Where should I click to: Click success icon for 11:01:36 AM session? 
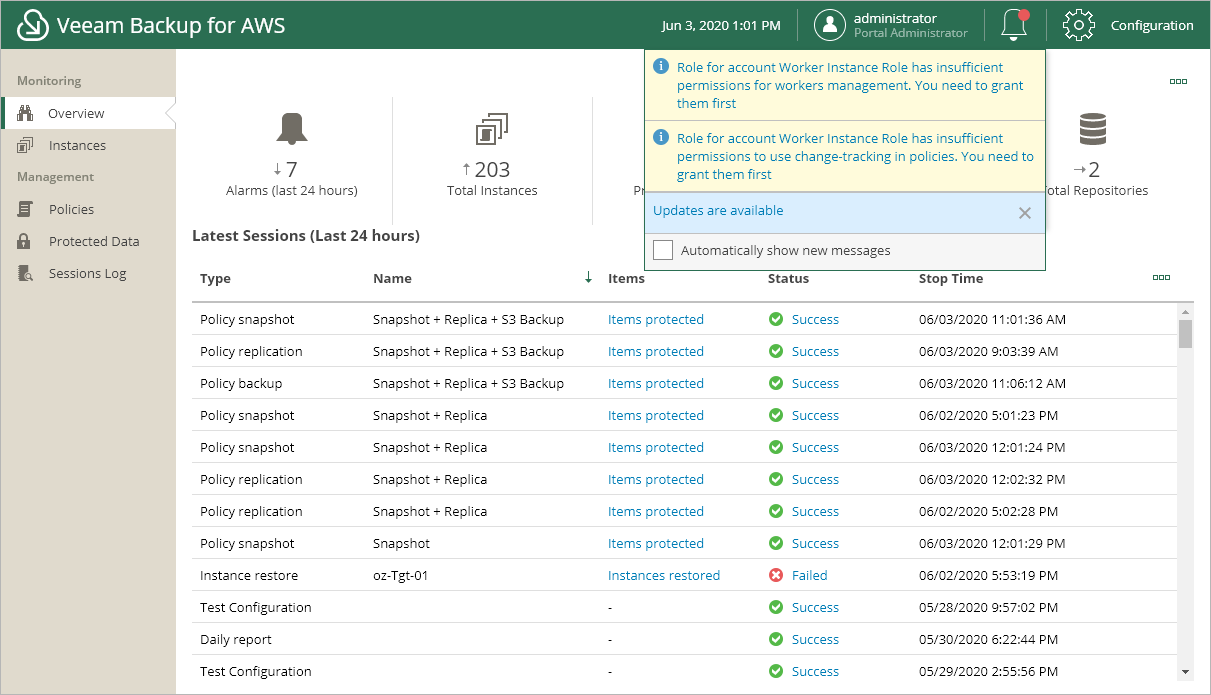[775, 319]
